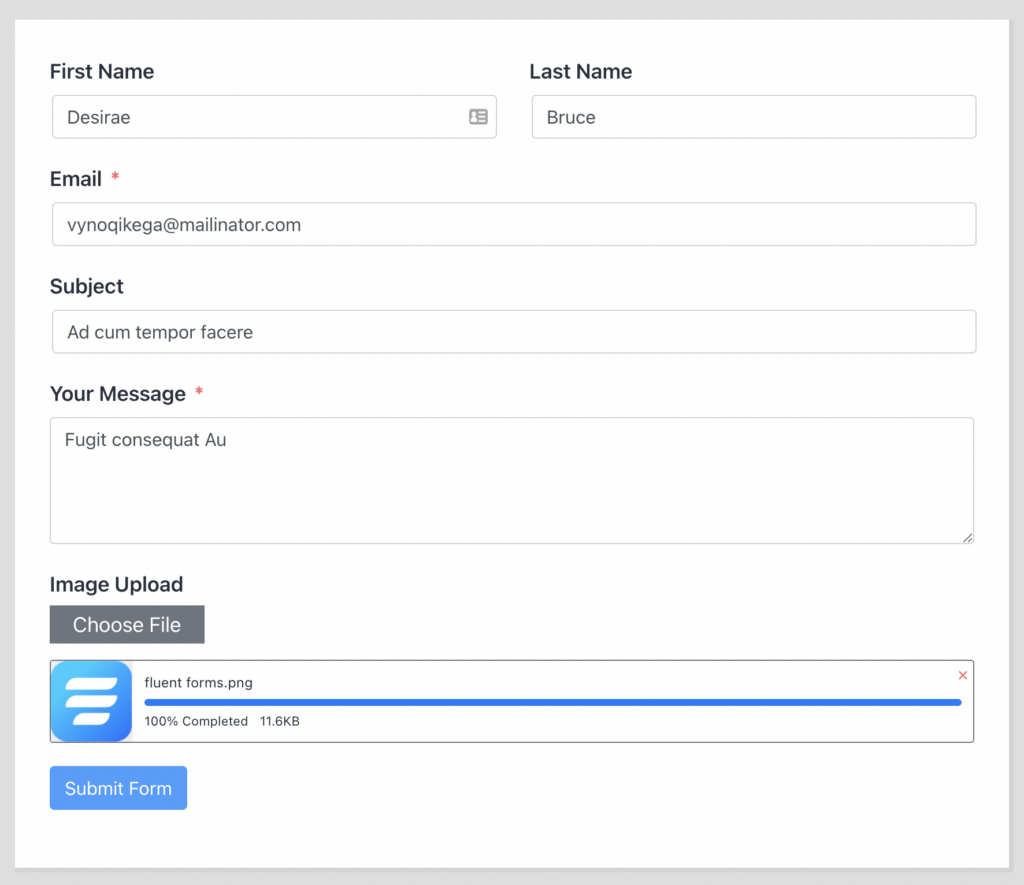
Task: Click the Choose File button
Action: click(127, 624)
